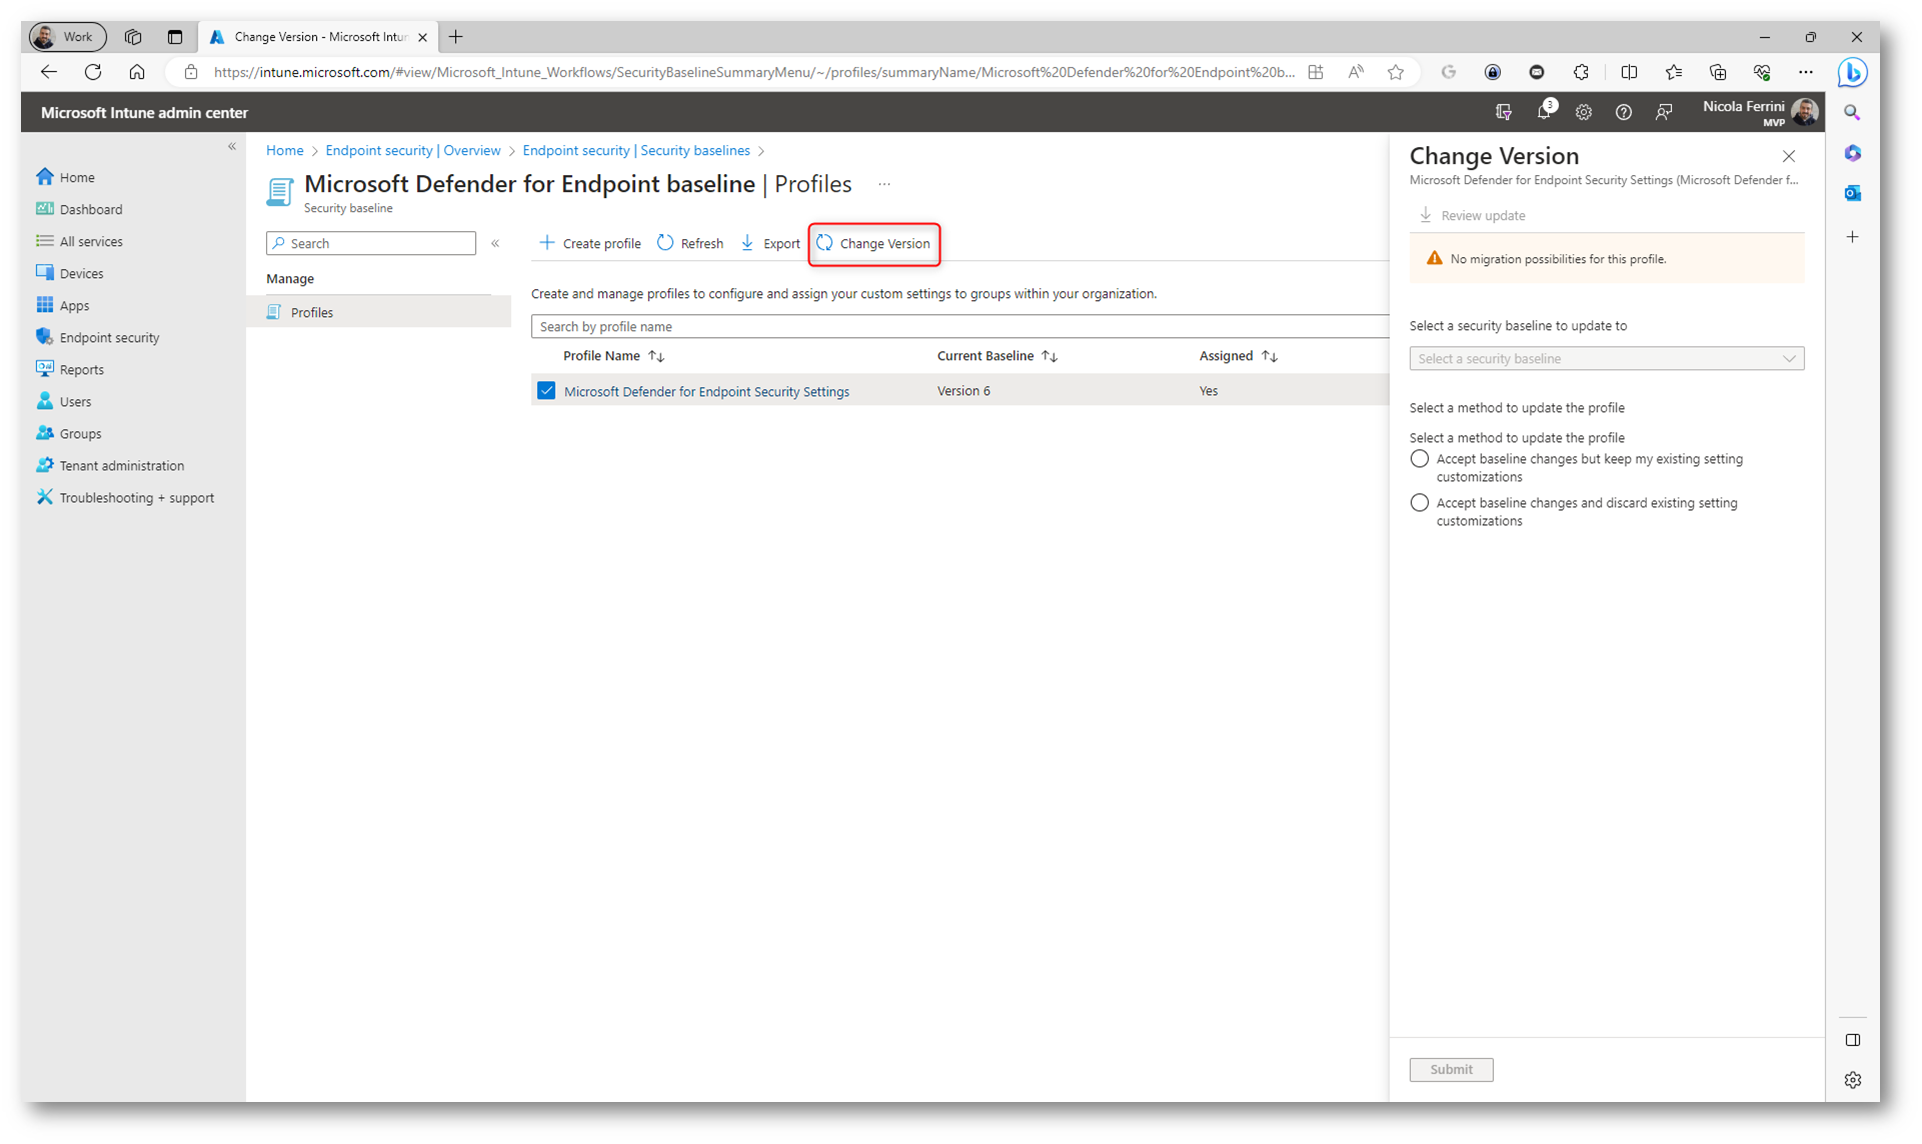Open the Bing Copilot sidebar button
The width and height of the screenshot is (1922, 1144).
pos(1852,72)
